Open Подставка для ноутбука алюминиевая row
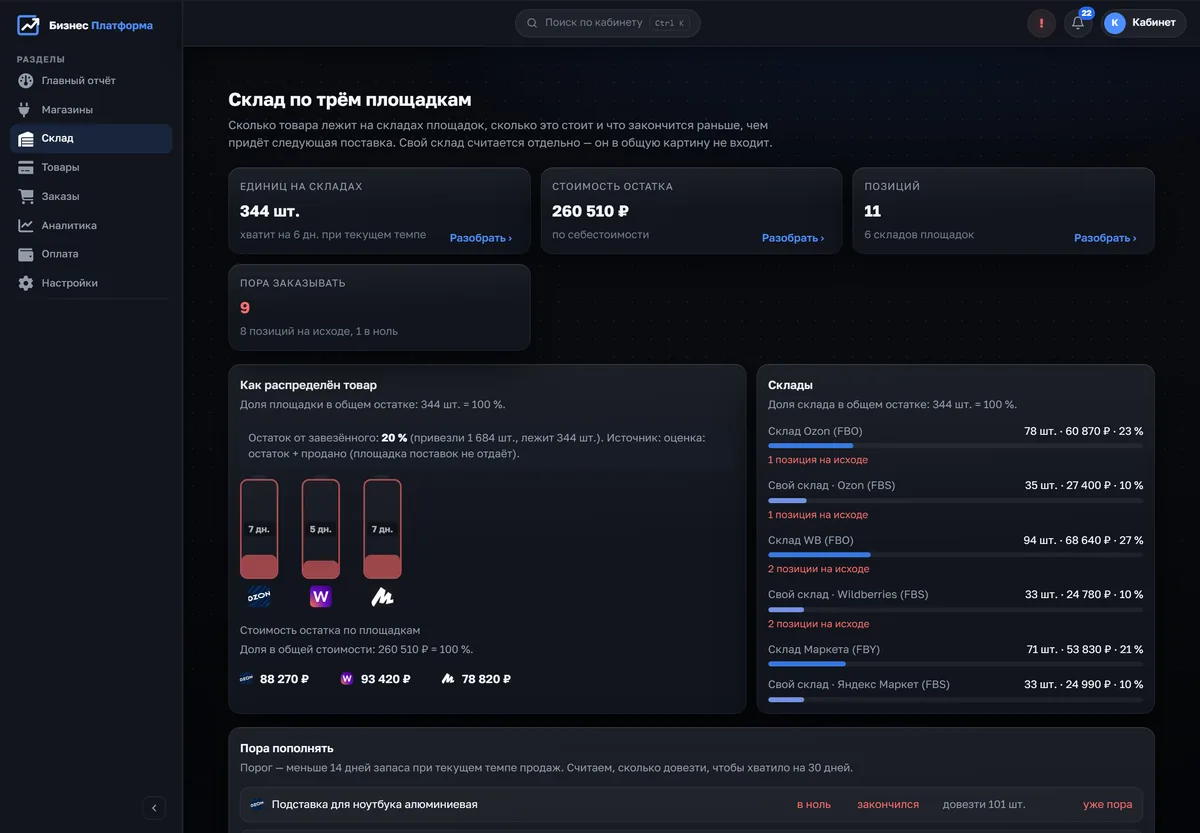This screenshot has width=1200, height=833. tap(692, 804)
